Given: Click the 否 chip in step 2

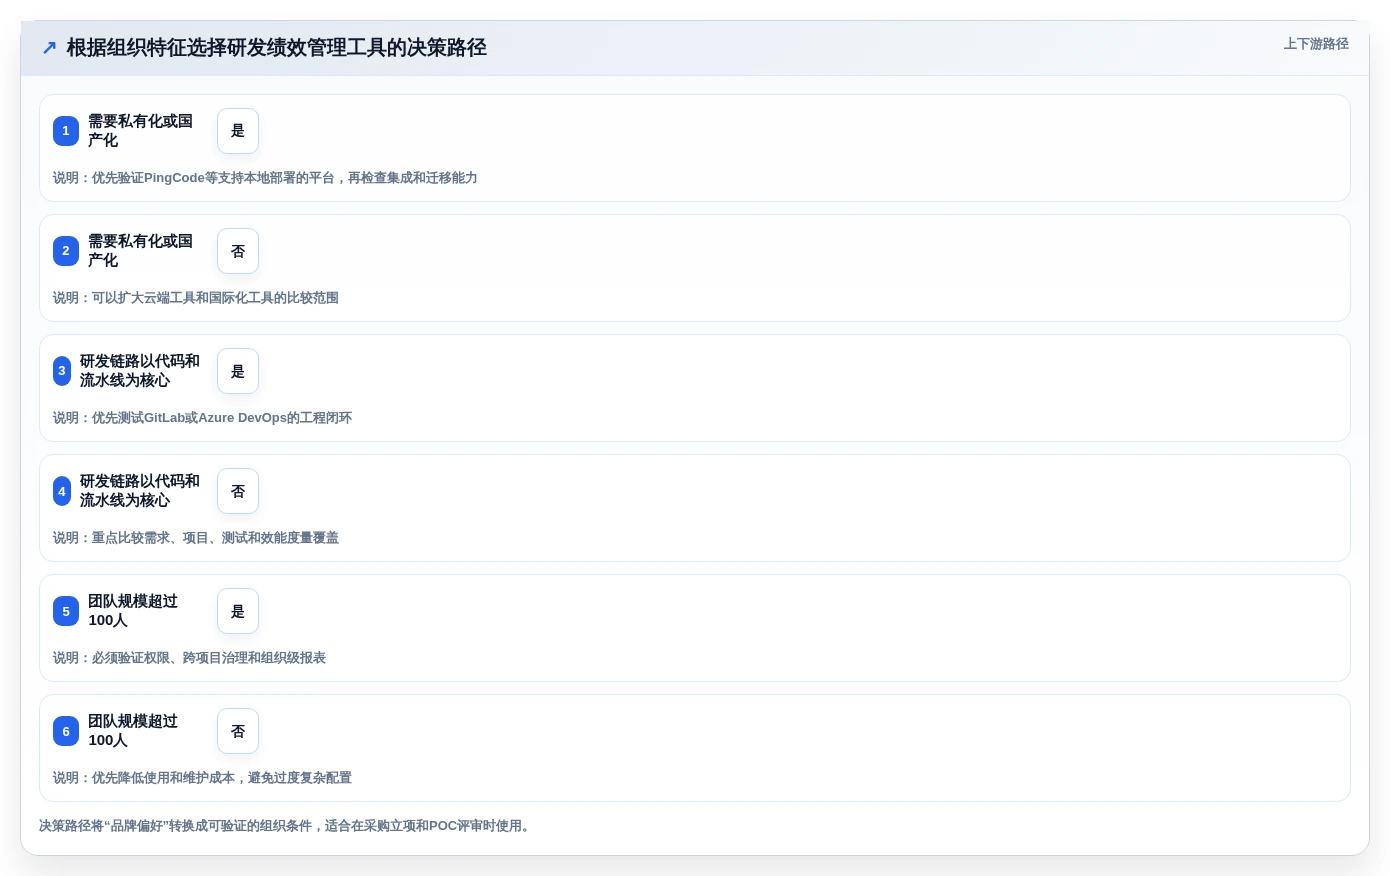Looking at the screenshot, I should coord(238,251).
